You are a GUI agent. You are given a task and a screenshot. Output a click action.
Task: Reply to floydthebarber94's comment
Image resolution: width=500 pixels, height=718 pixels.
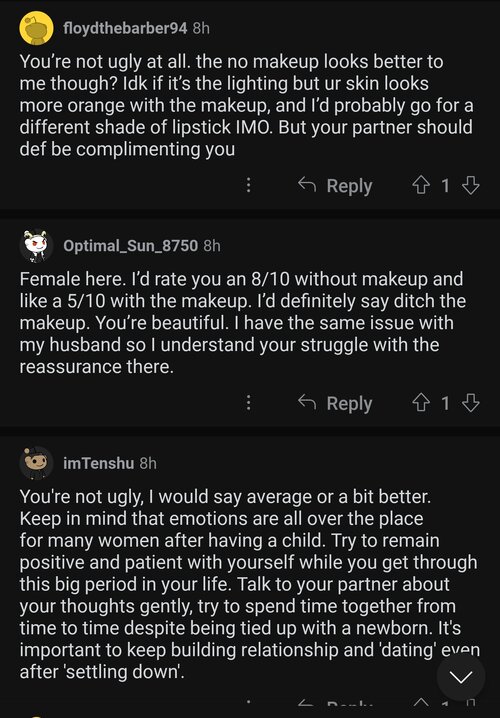click(335, 186)
